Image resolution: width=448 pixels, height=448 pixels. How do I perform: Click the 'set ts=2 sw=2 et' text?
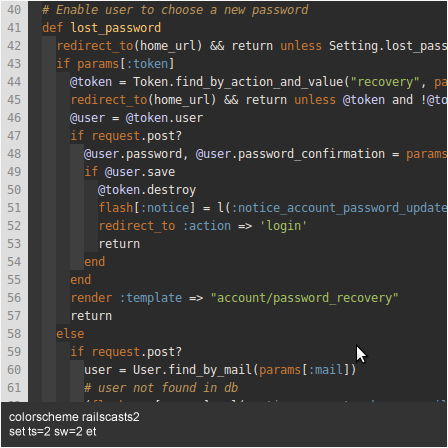click(52, 432)
